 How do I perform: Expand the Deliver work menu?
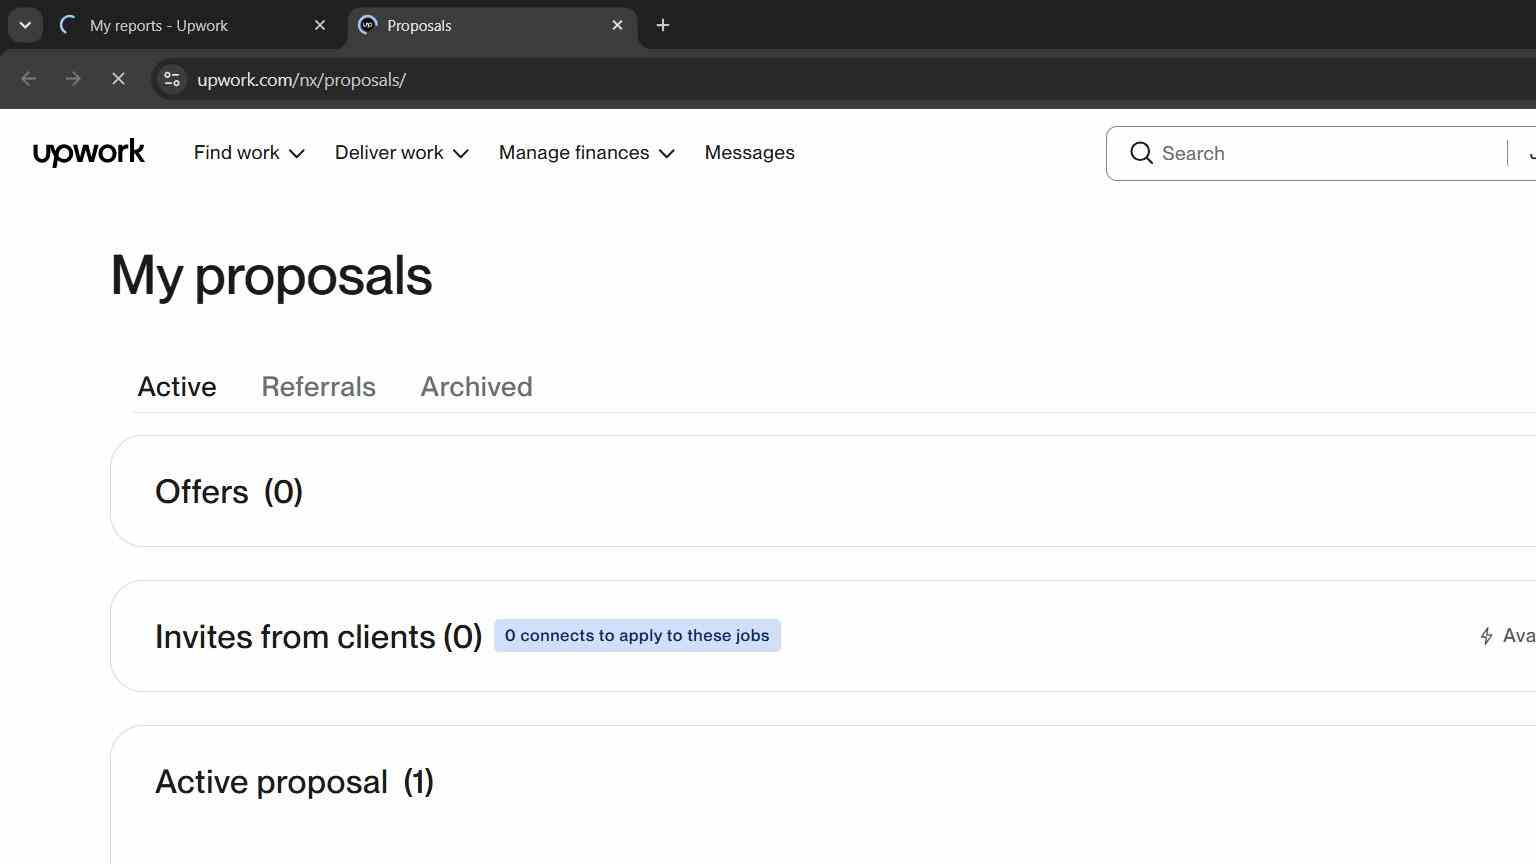pyautogui.click(x=402, y=153)
